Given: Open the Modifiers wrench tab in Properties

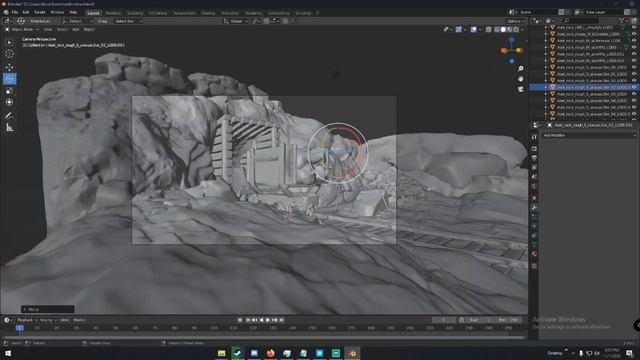Looking at the screenshot, I should click(534, 207).
